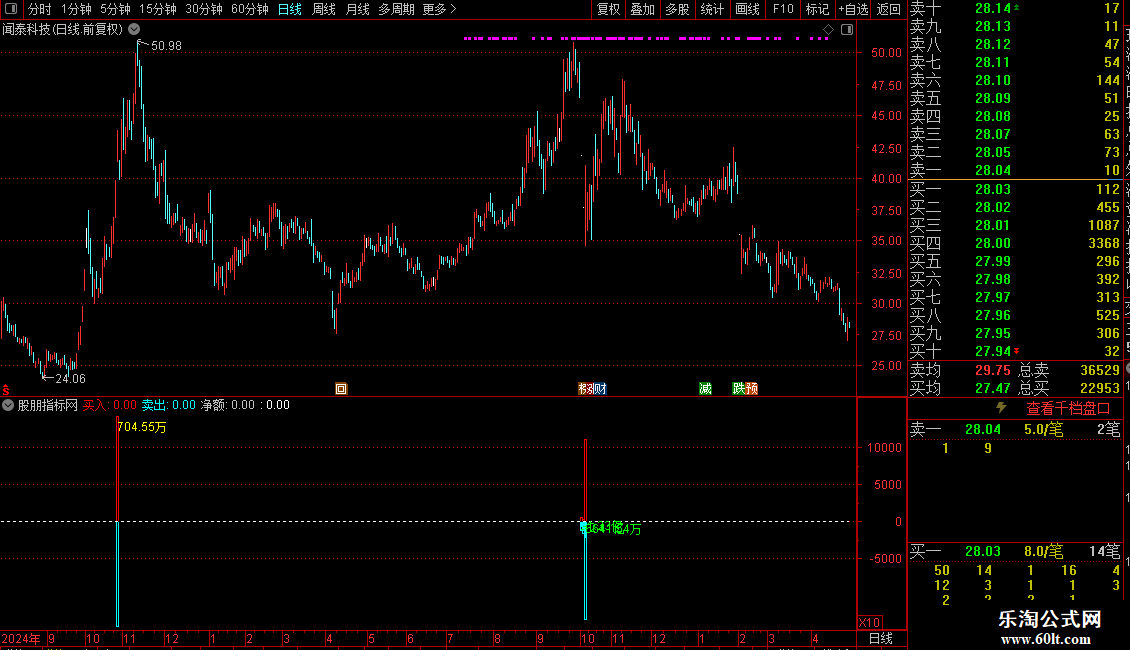The image size is (1130, 650).
Task: Click 买四 volume 3368
Action: (1104, 244)
